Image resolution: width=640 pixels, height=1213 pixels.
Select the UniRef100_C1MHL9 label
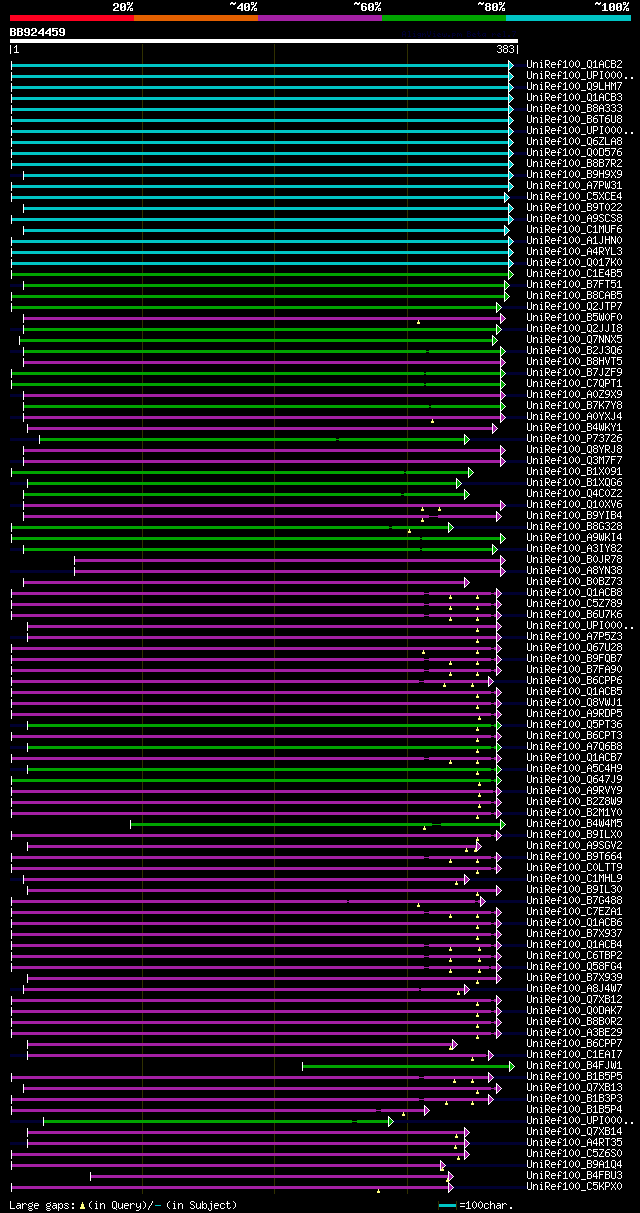tap(574, 879)
